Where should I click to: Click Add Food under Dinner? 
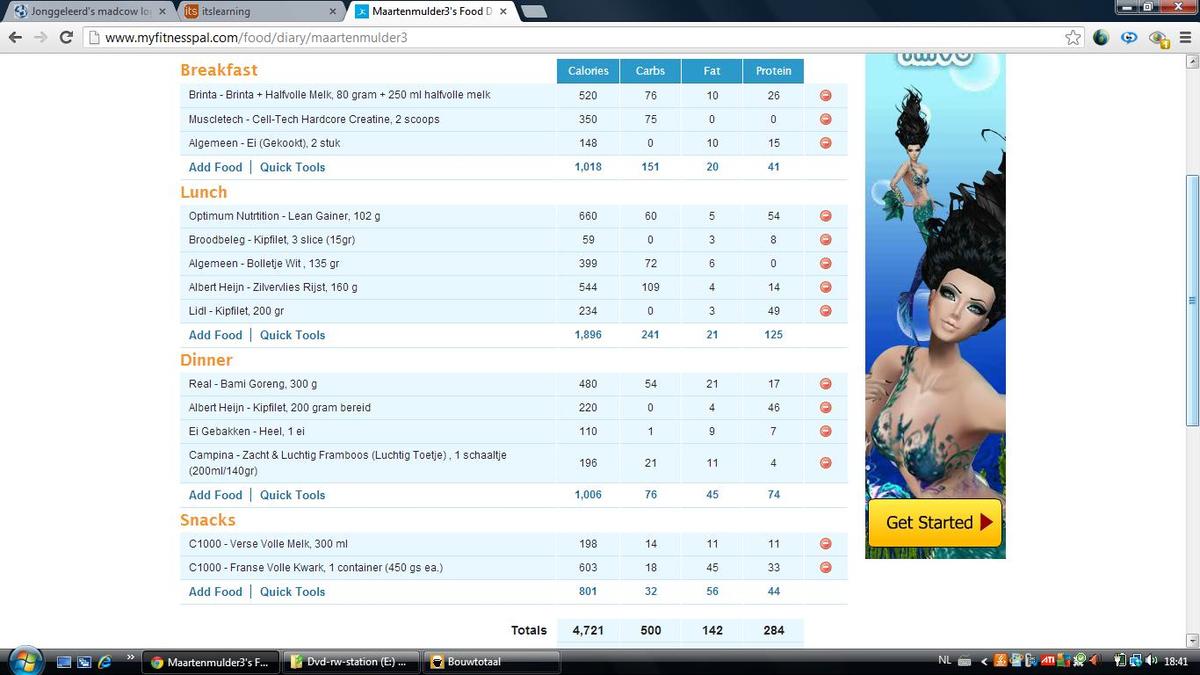215,496
